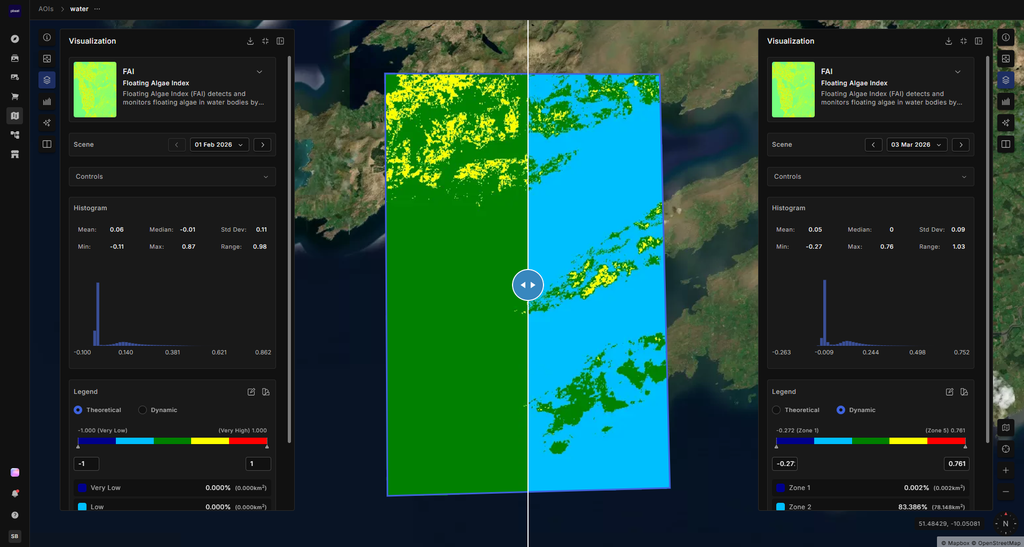
Task: Click the purple app icon in left sidebar
Action: click(14, 473)
